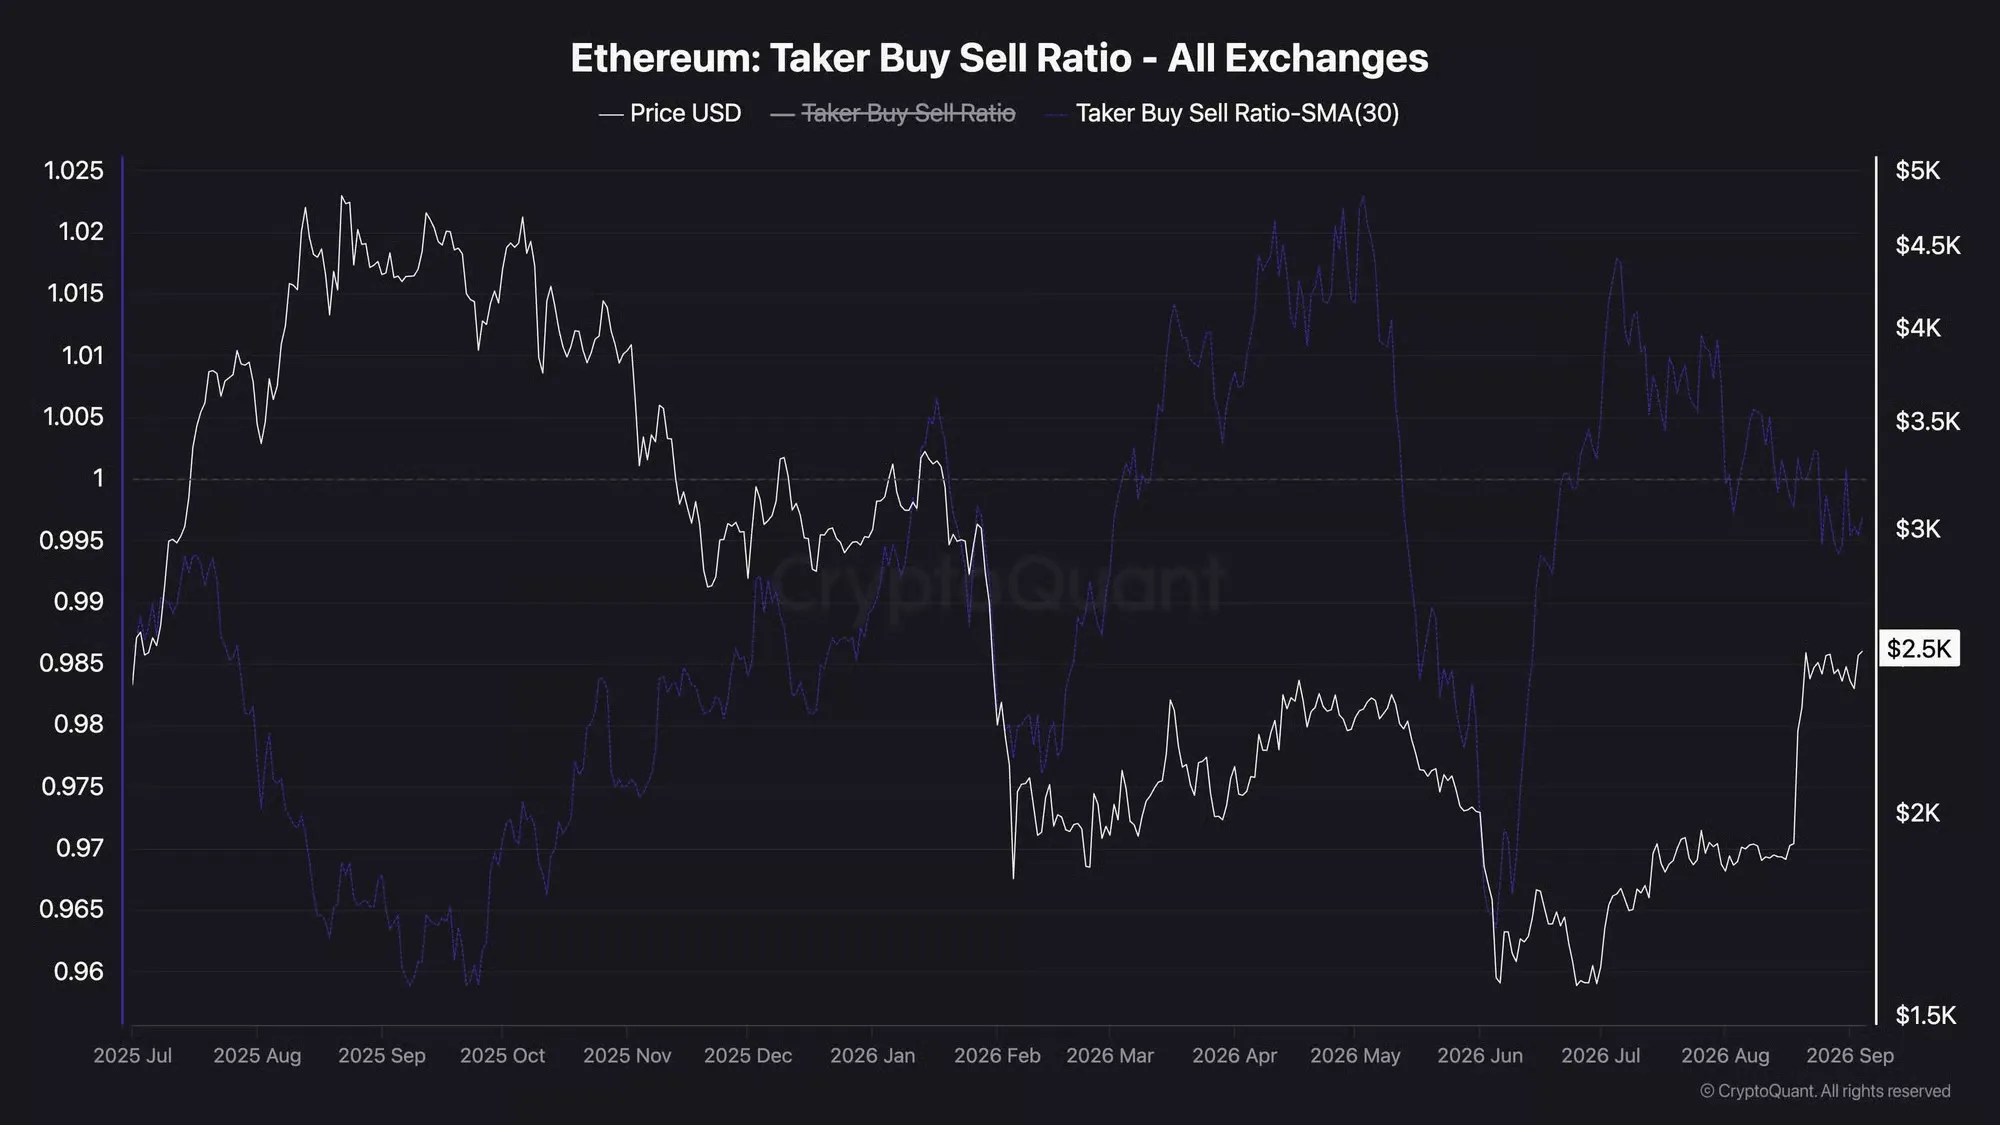Click the $1.5K right axis label
This screenshot has width=2000, height=1125.
1925,1015
